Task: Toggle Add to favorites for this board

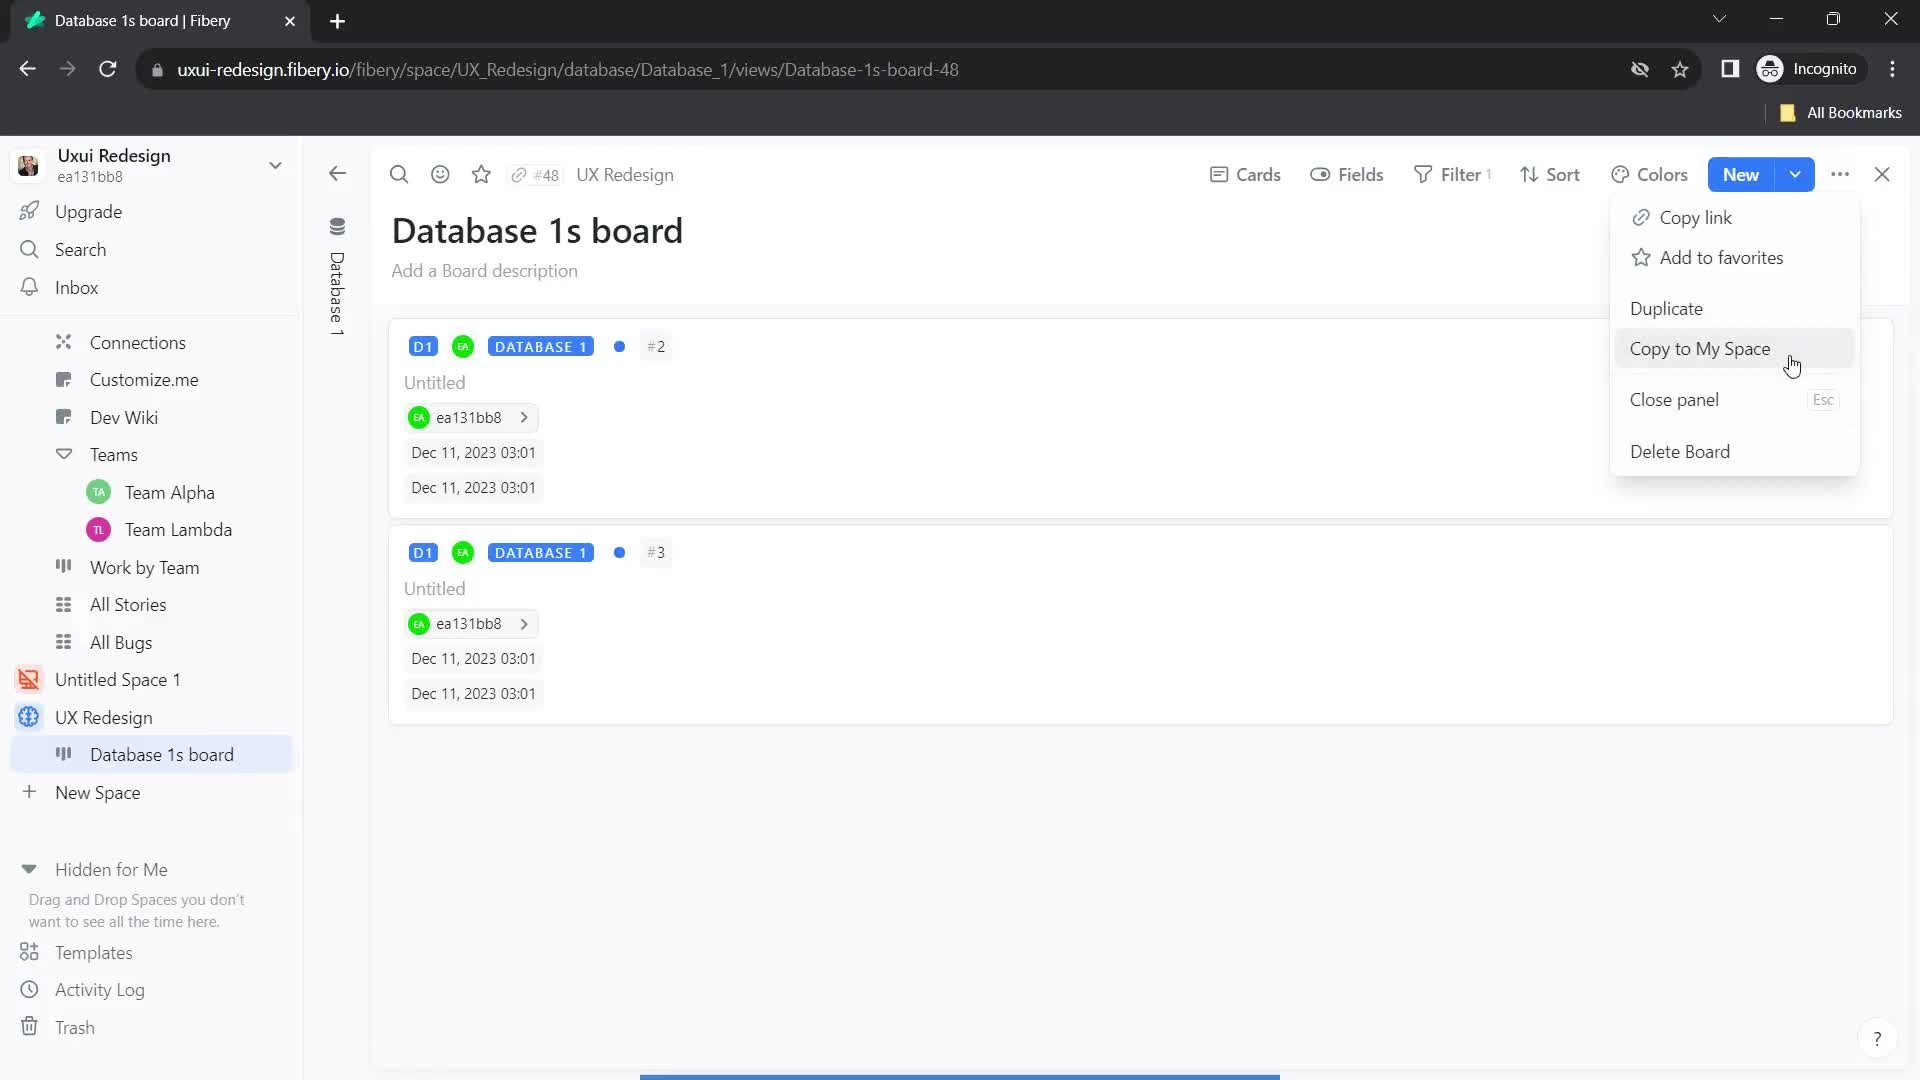Action: [1722, 257]
